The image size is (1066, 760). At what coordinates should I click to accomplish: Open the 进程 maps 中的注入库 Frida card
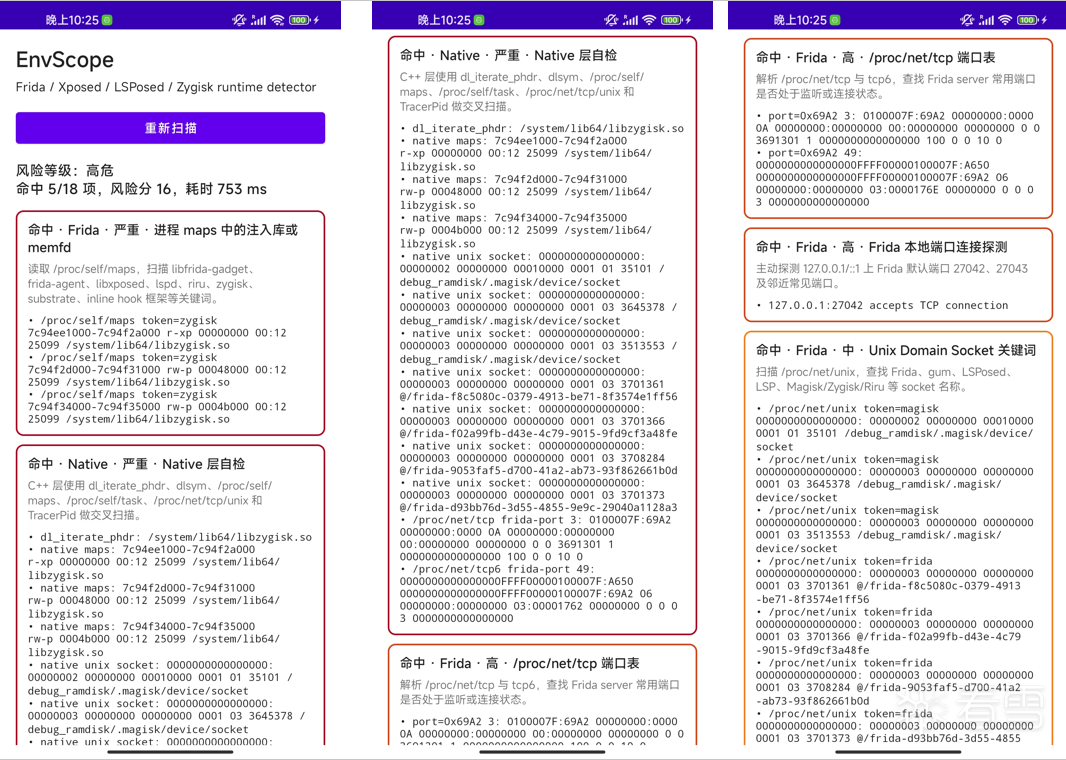coord(170,323)
